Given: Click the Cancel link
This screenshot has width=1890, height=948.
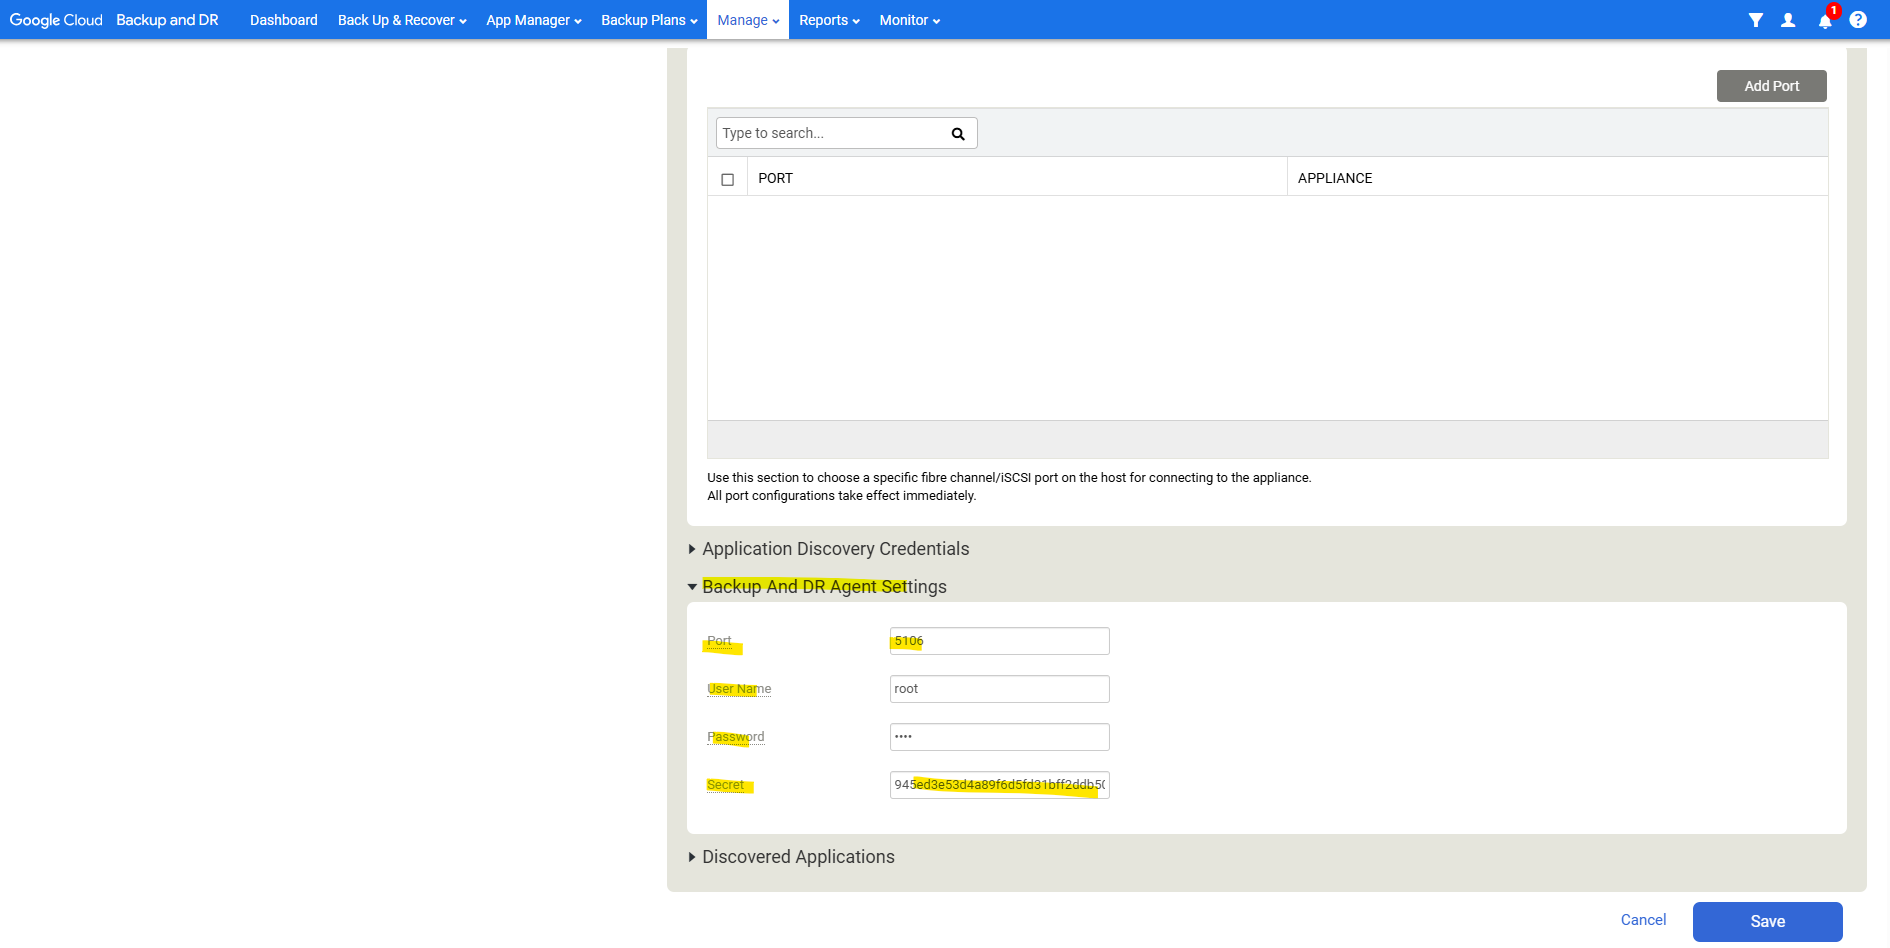Looking at the screenshot, I should [x=1643, y=920].
